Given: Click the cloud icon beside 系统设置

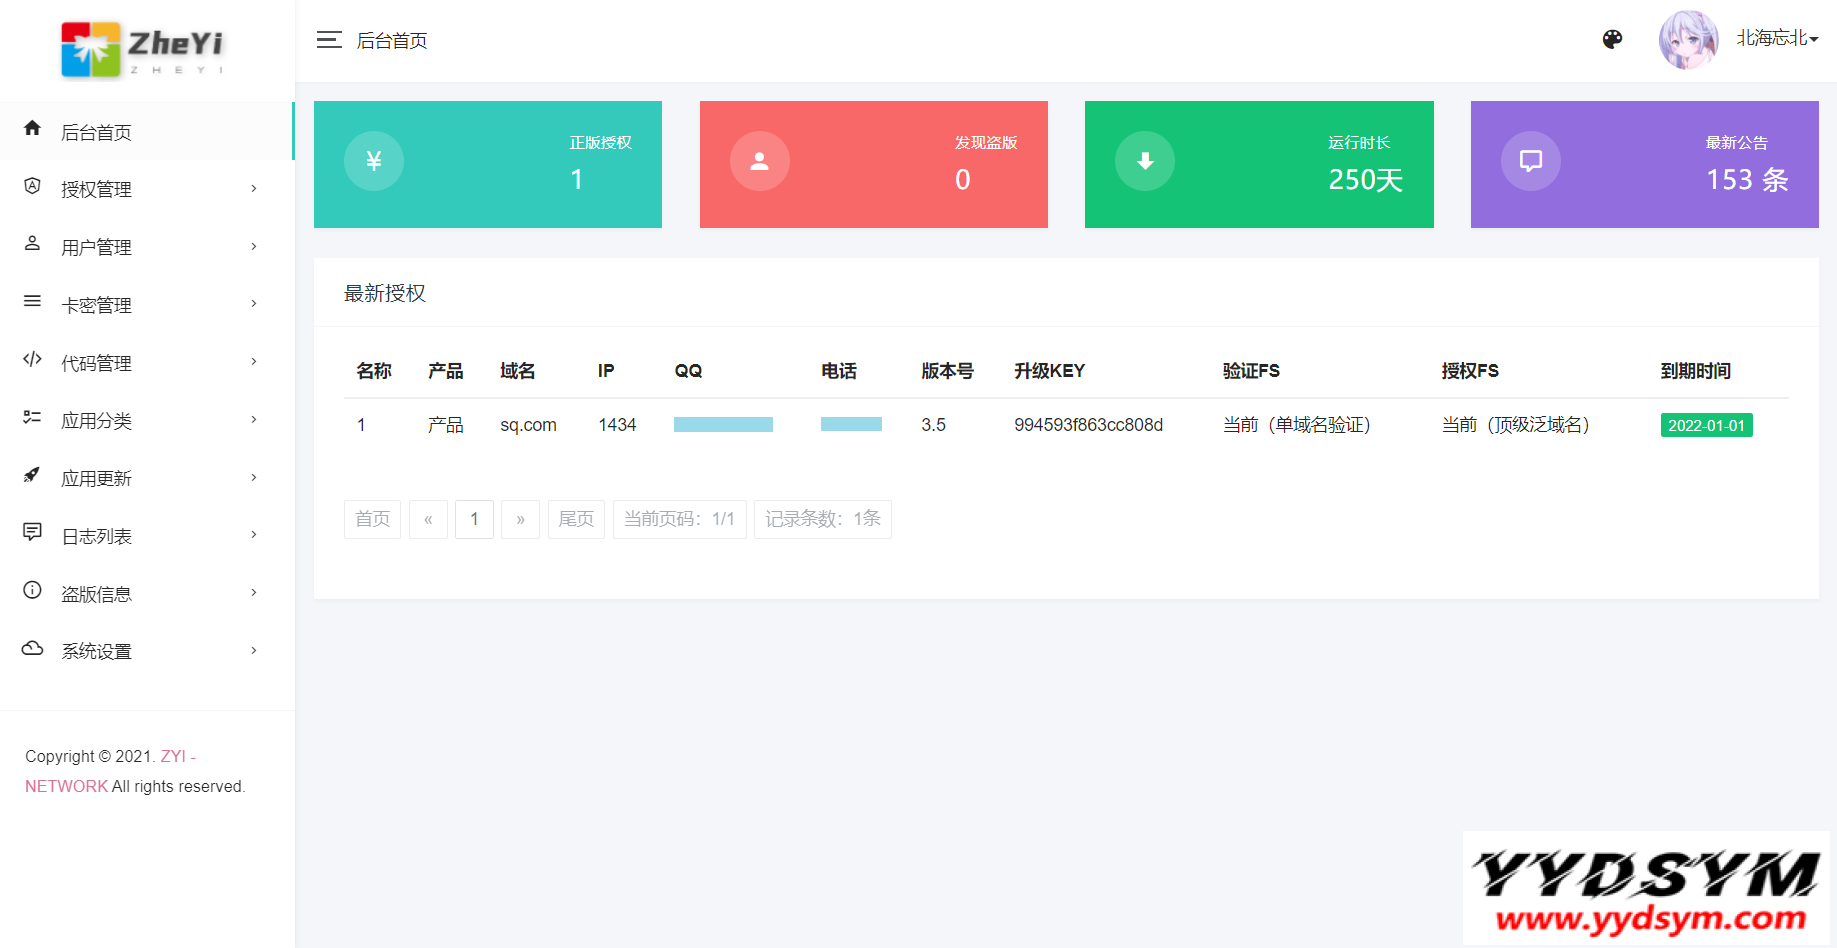Looking at the screenshot, I should coord(31,649).
